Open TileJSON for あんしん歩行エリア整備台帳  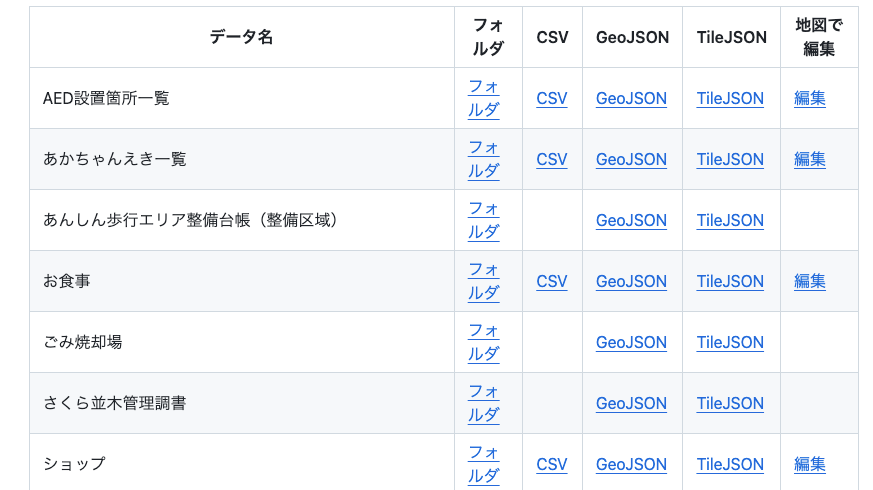pyautogui.click(x=730, y=221)
